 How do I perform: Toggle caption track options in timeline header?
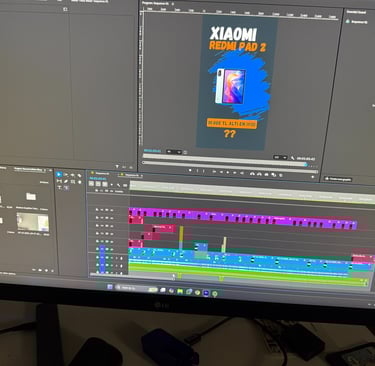point(125,185)
